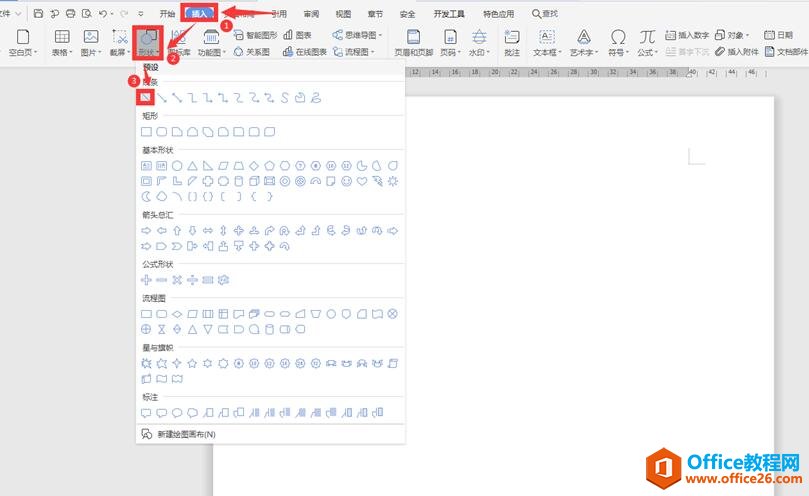Select the cloud callout shape

[192, 412]
